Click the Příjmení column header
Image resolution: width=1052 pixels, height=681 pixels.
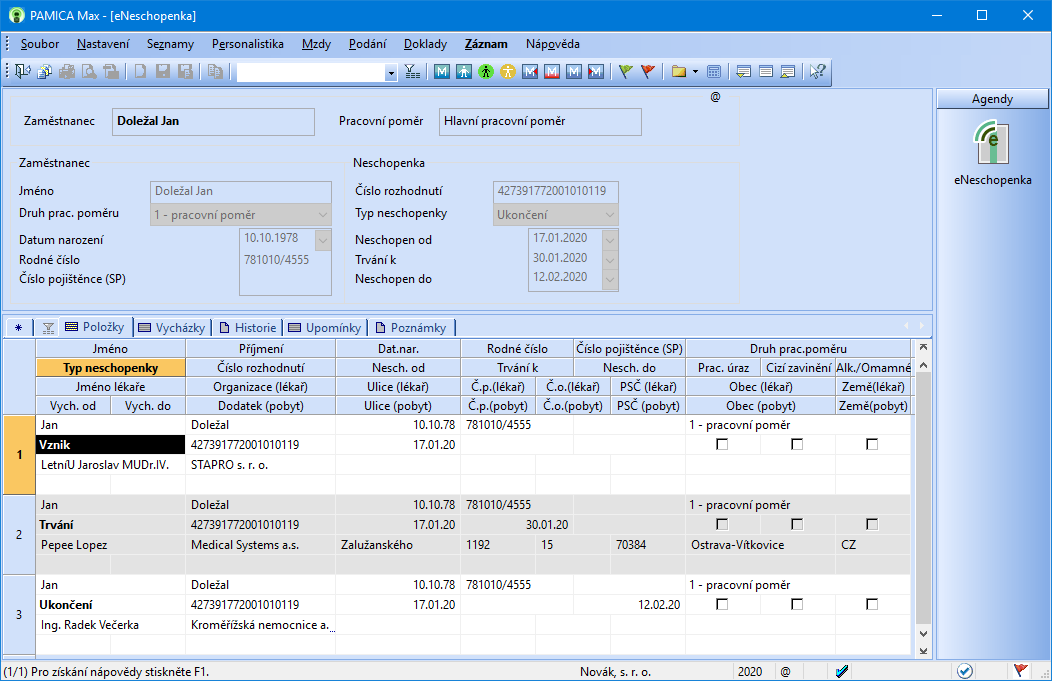(x=260, y=349)
